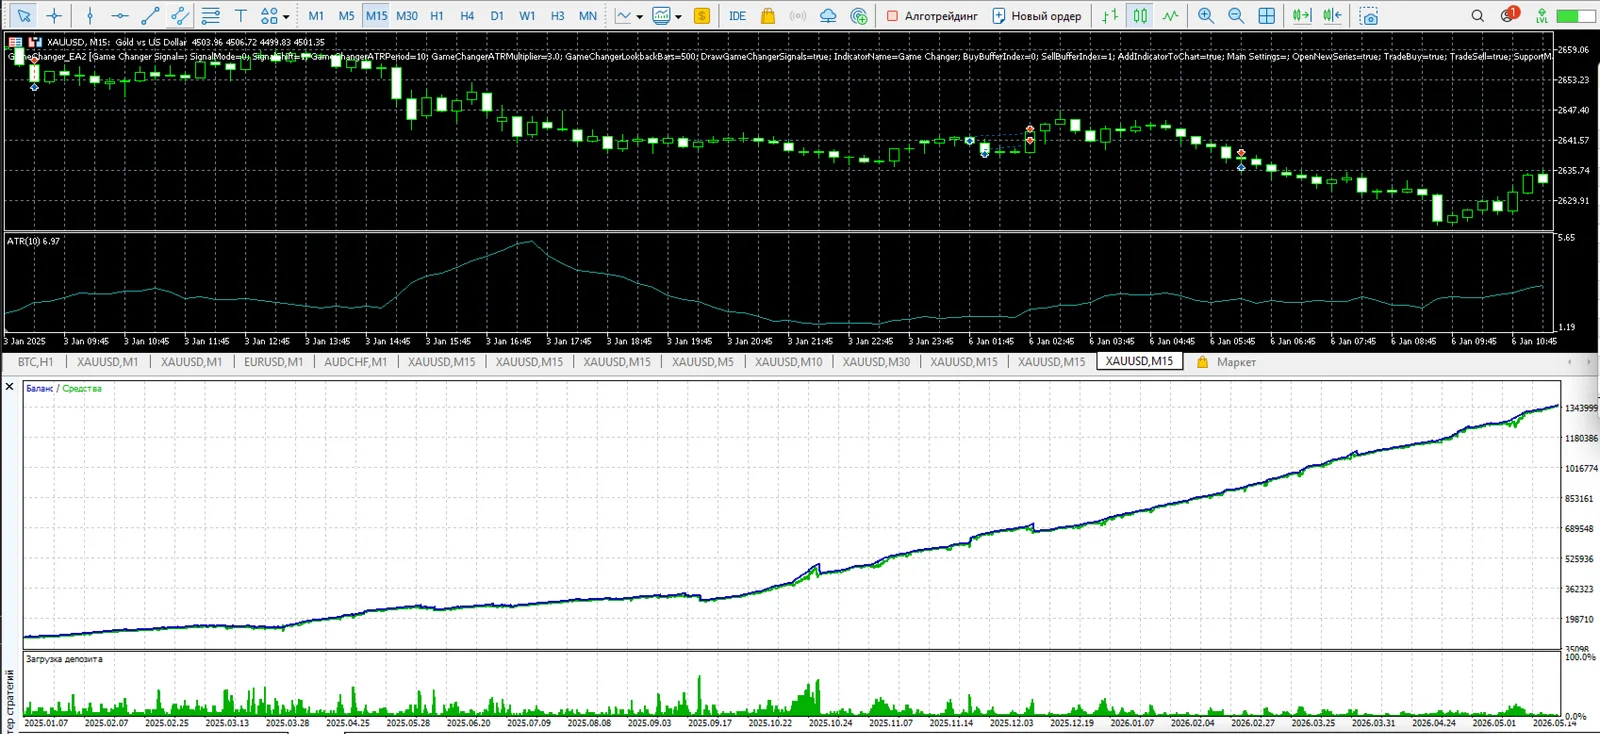Click the copy-trading globe icon next to the cloud
Viewport: 1600px width, 734px height.
(x=859, y=16)
